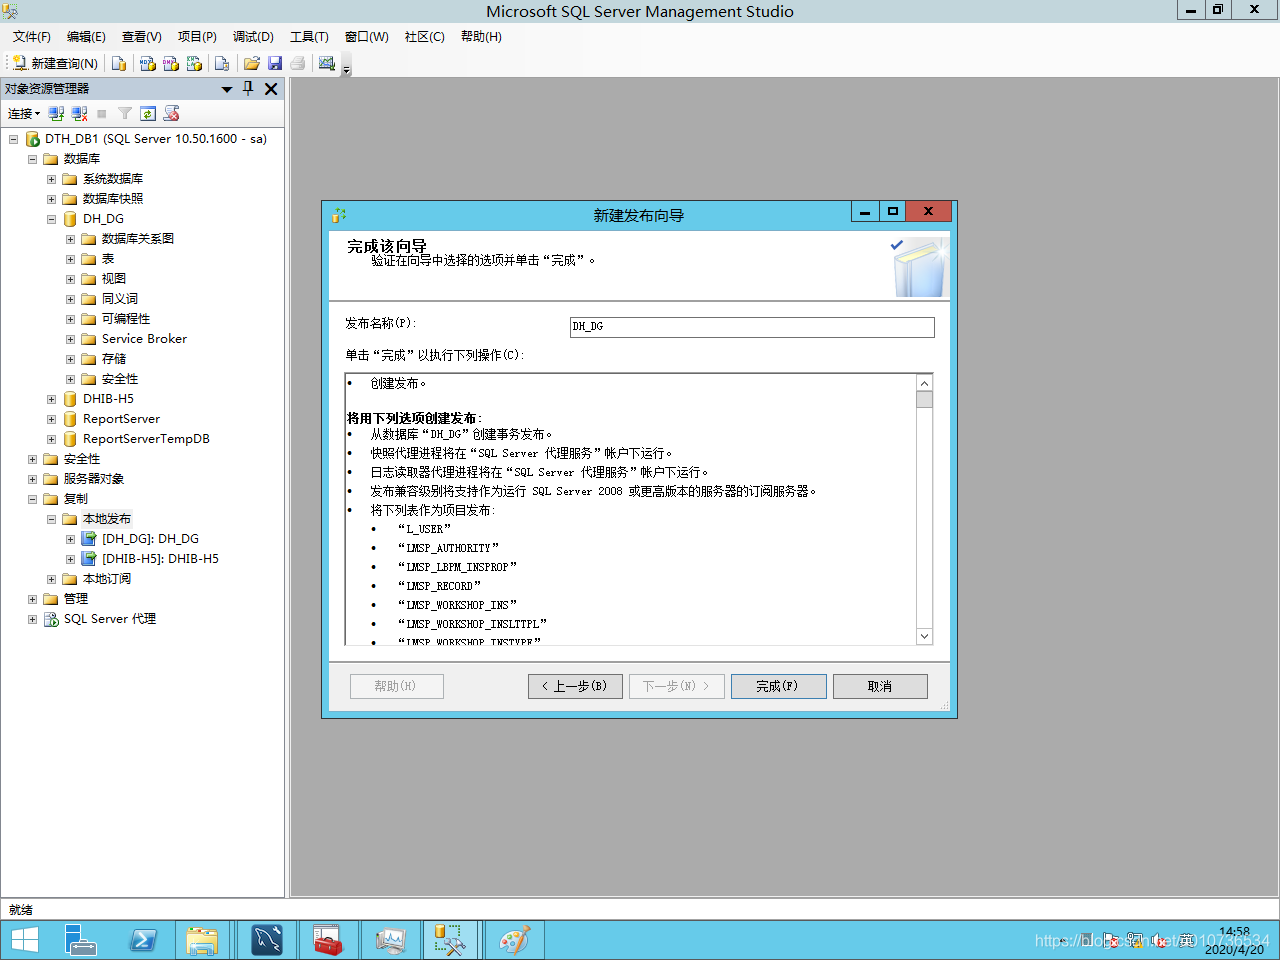Click the SQL Server Compact Query icon

tap(222, 63)
